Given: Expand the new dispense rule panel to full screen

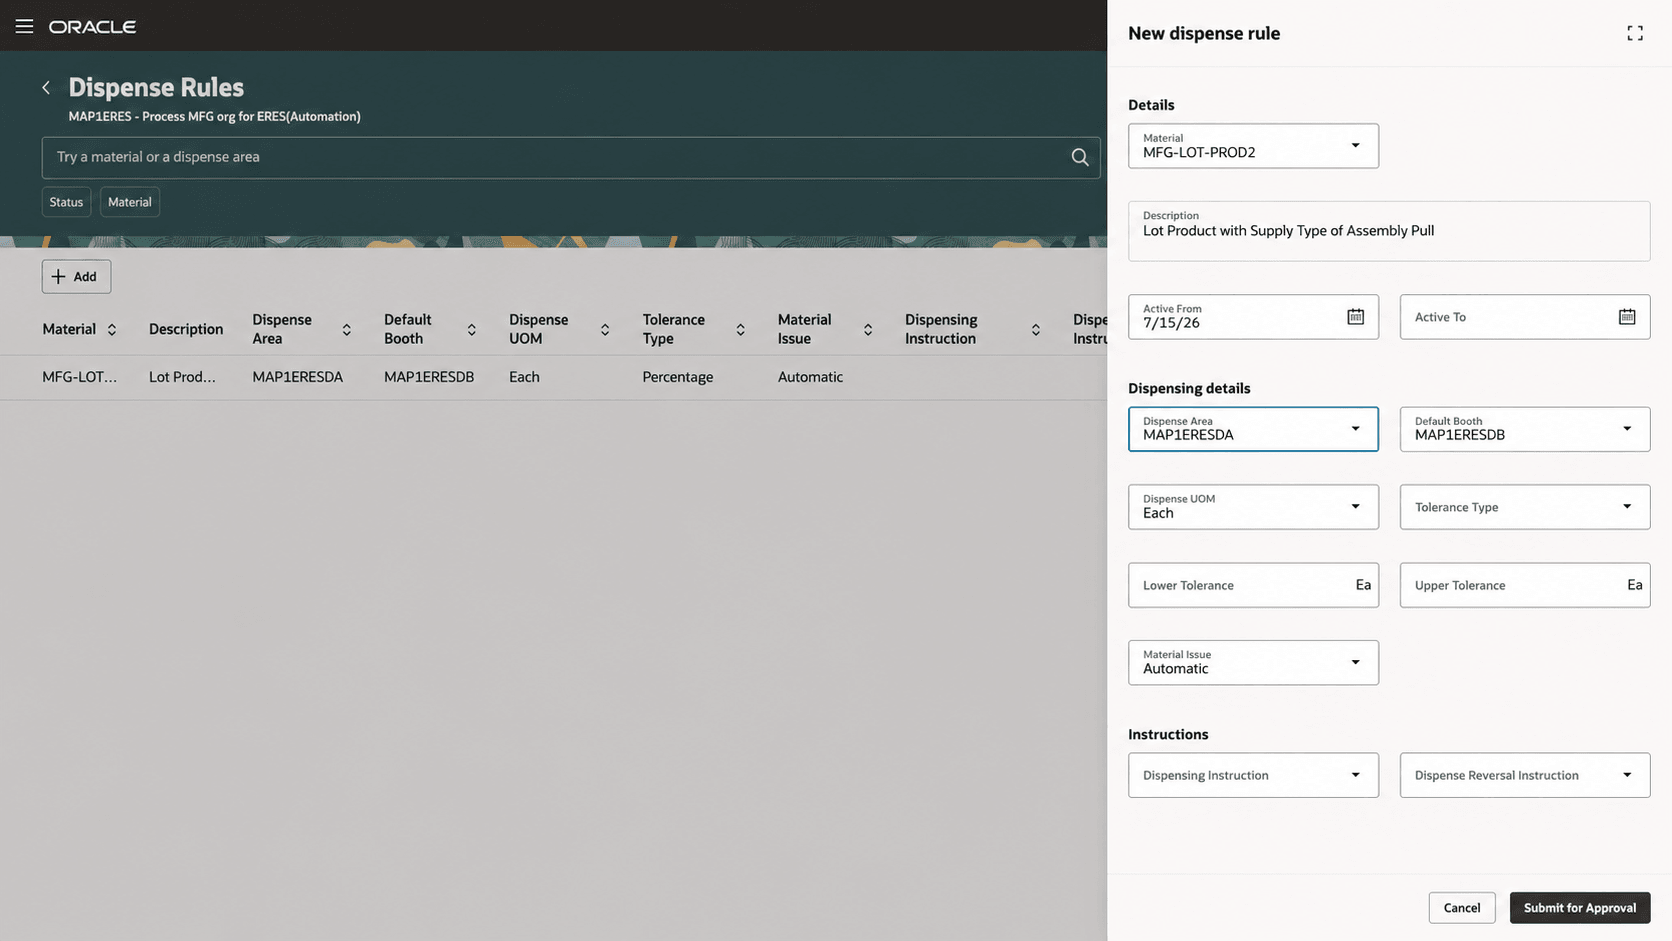Looking at the screenshot, I should click(x=1635, y=33).
